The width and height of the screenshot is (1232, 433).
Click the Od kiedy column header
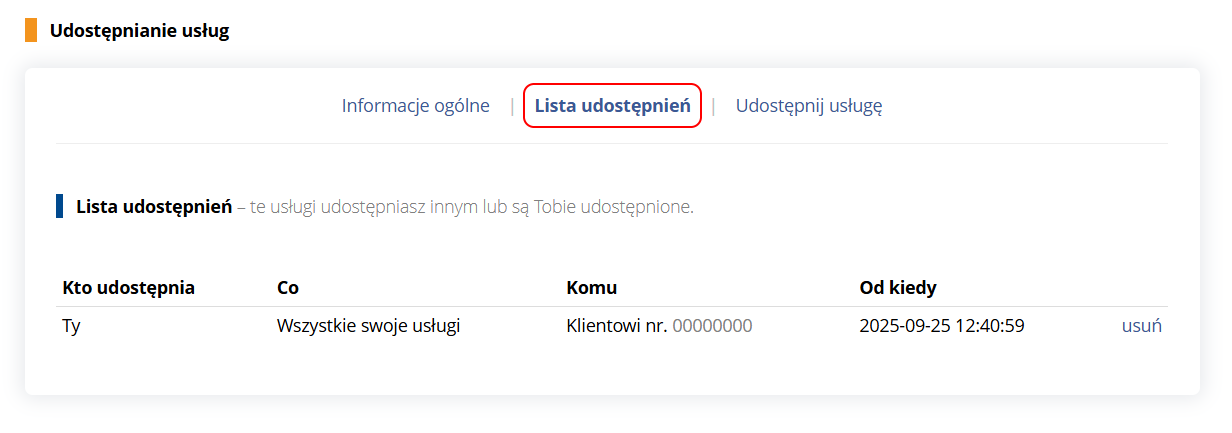point(897,288)
